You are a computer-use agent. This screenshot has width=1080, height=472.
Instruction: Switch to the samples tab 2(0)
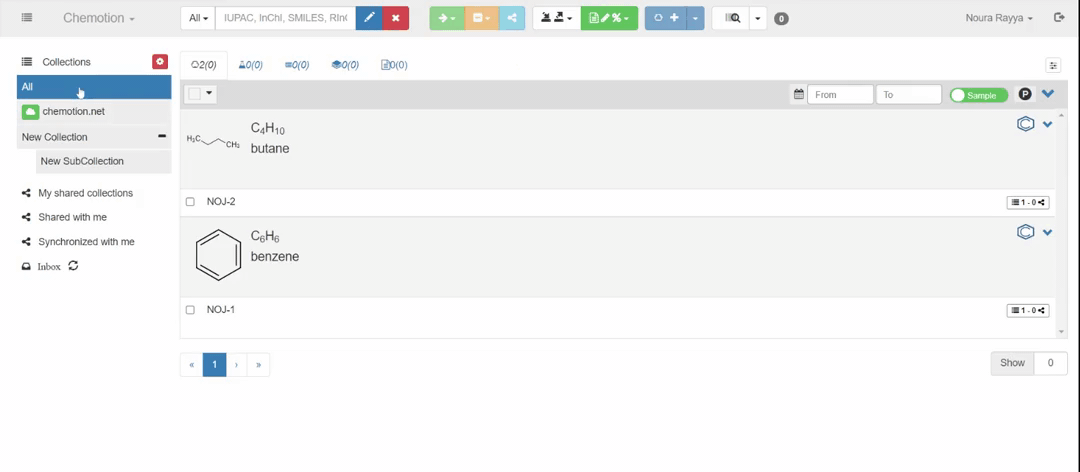[203, 65]
